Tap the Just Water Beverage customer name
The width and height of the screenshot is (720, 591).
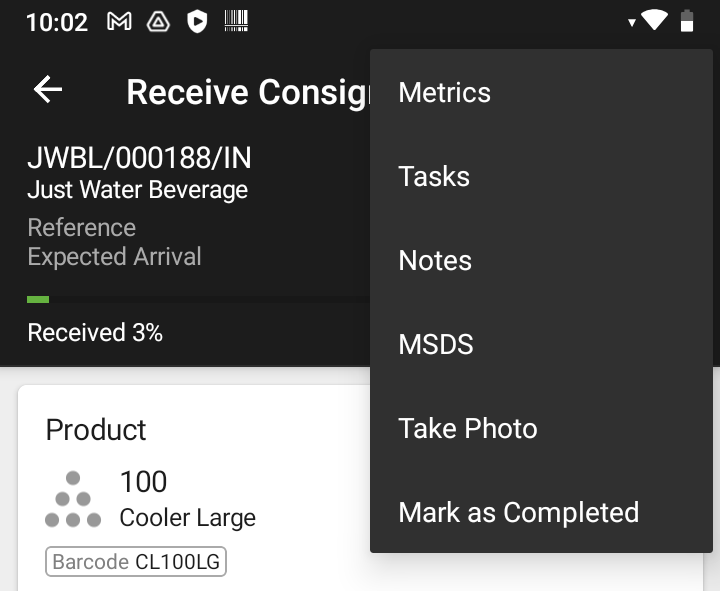pyautogui.click(x=138, y=190)
